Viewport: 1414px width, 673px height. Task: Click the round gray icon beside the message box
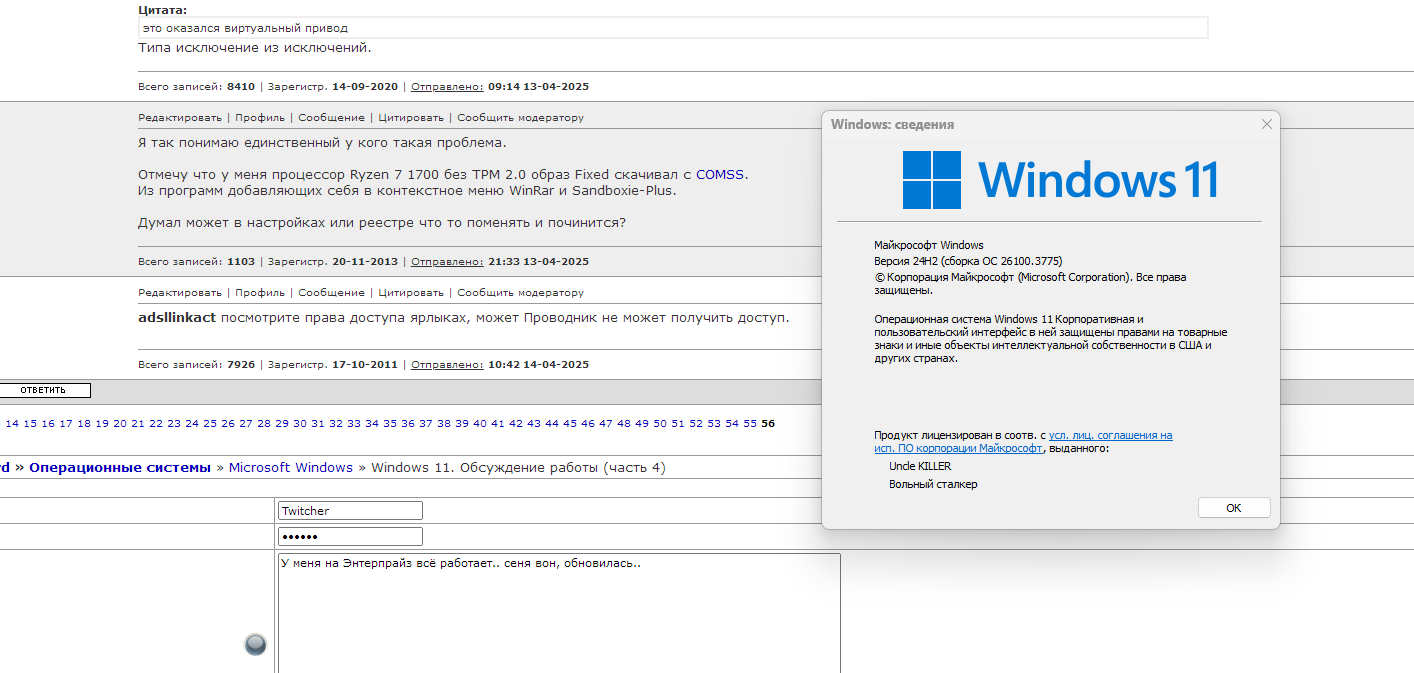256,645
